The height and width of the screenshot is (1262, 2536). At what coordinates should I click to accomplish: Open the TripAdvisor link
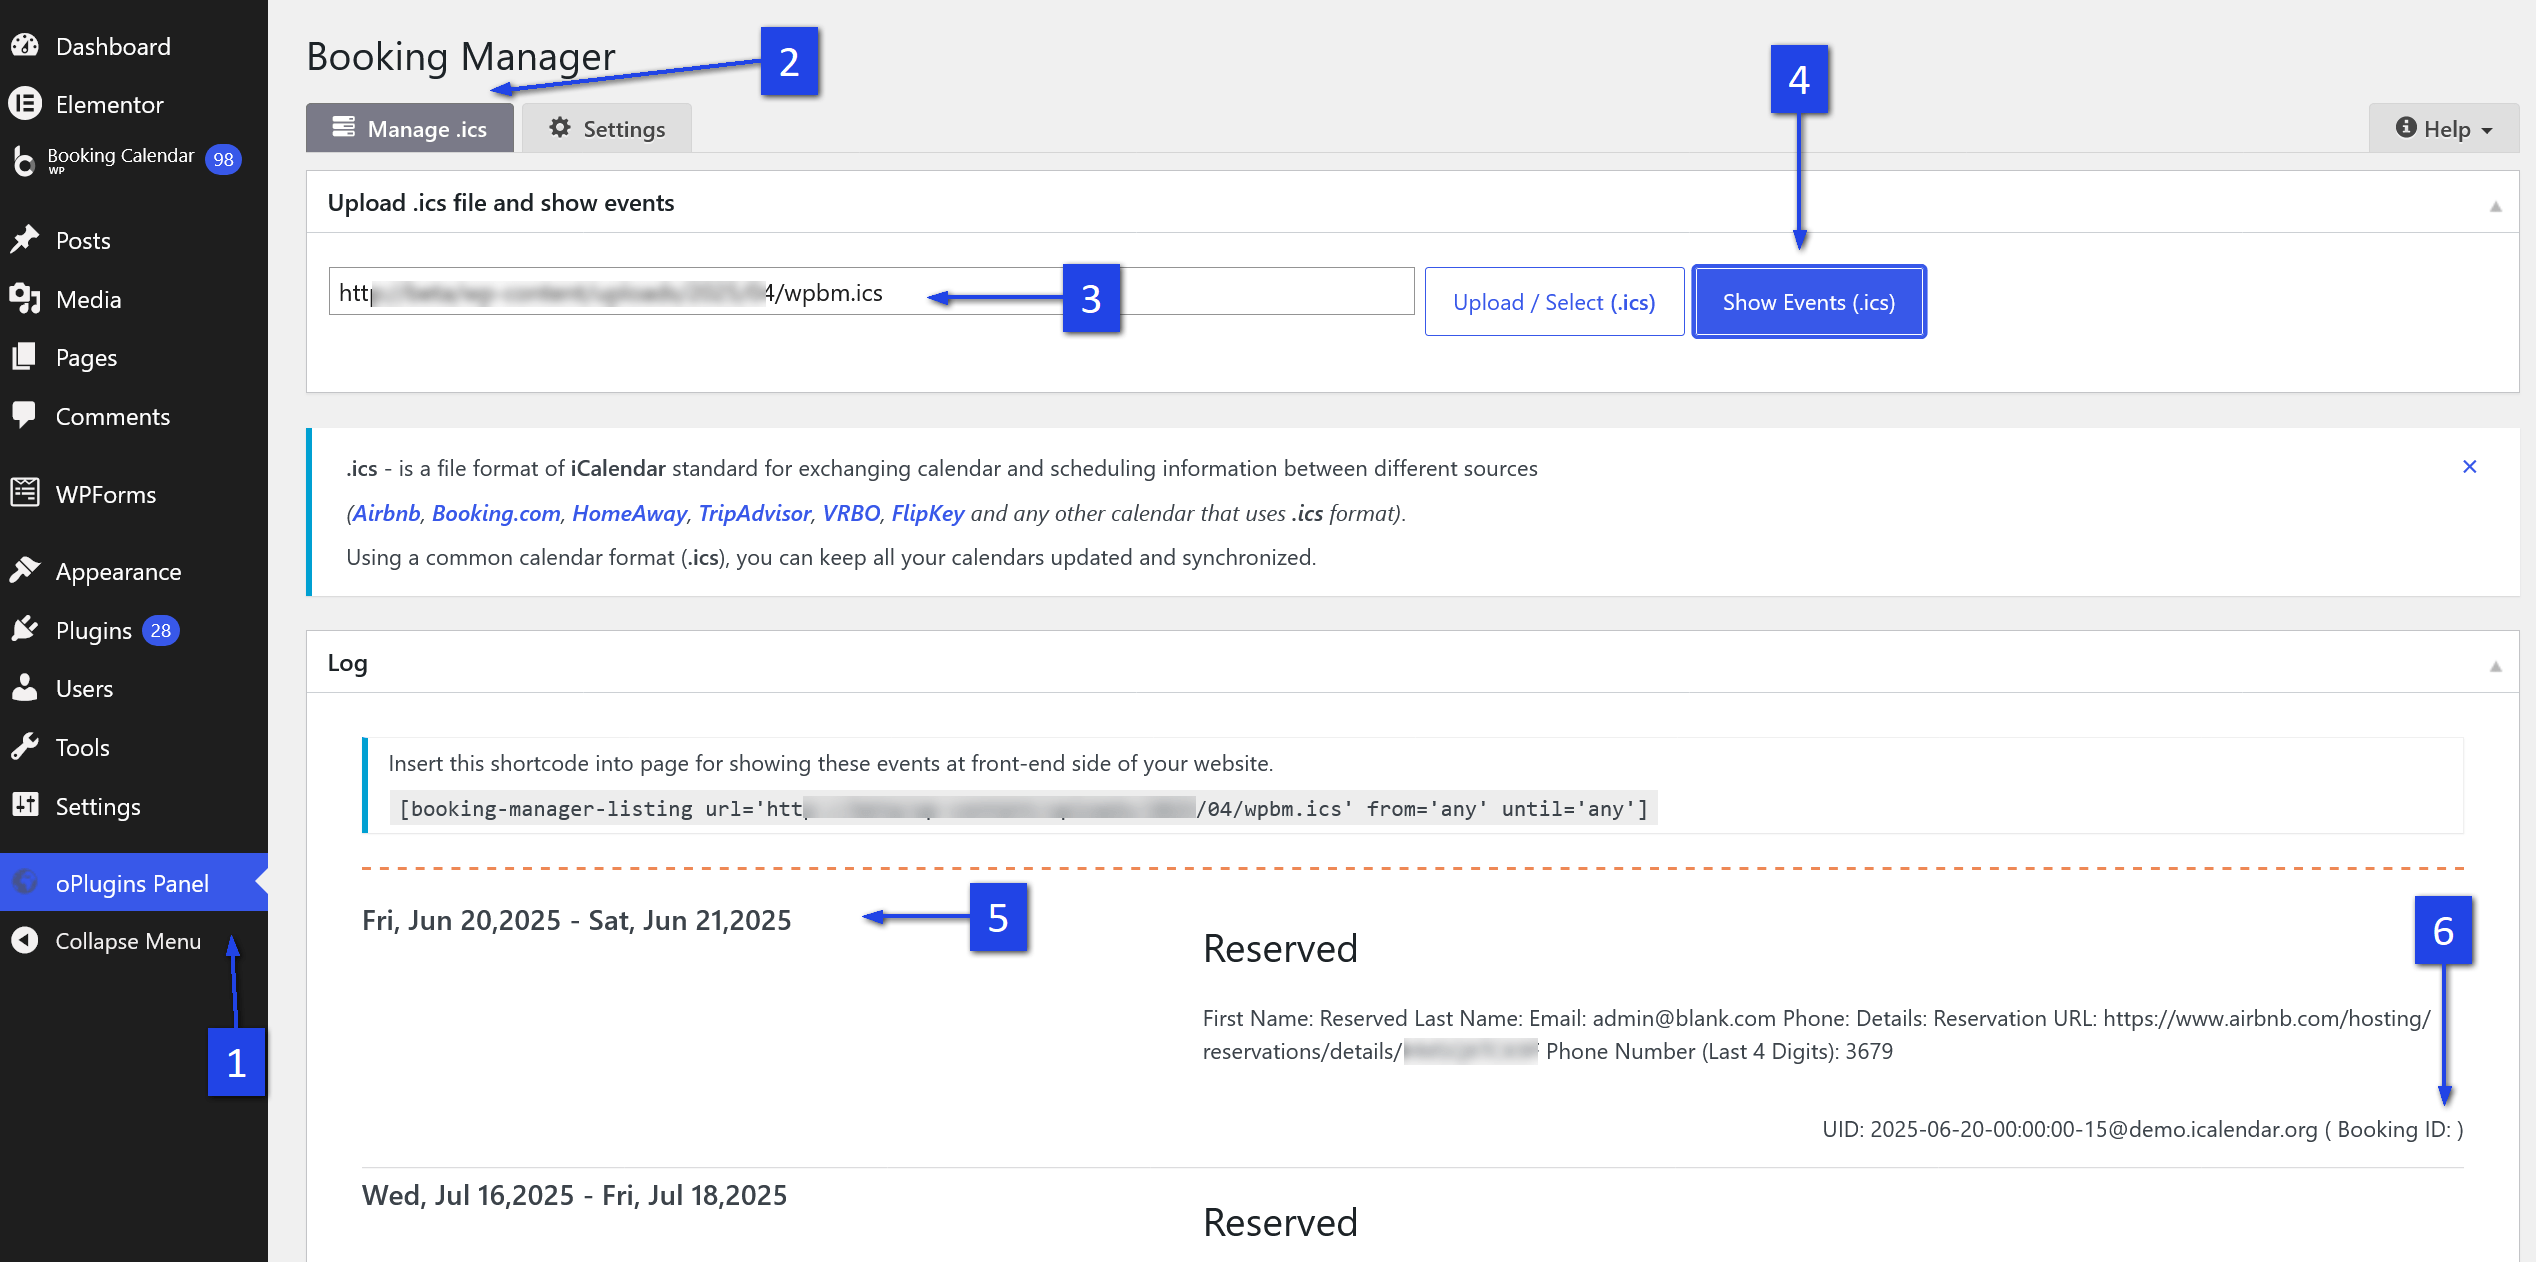click(754, 513)
